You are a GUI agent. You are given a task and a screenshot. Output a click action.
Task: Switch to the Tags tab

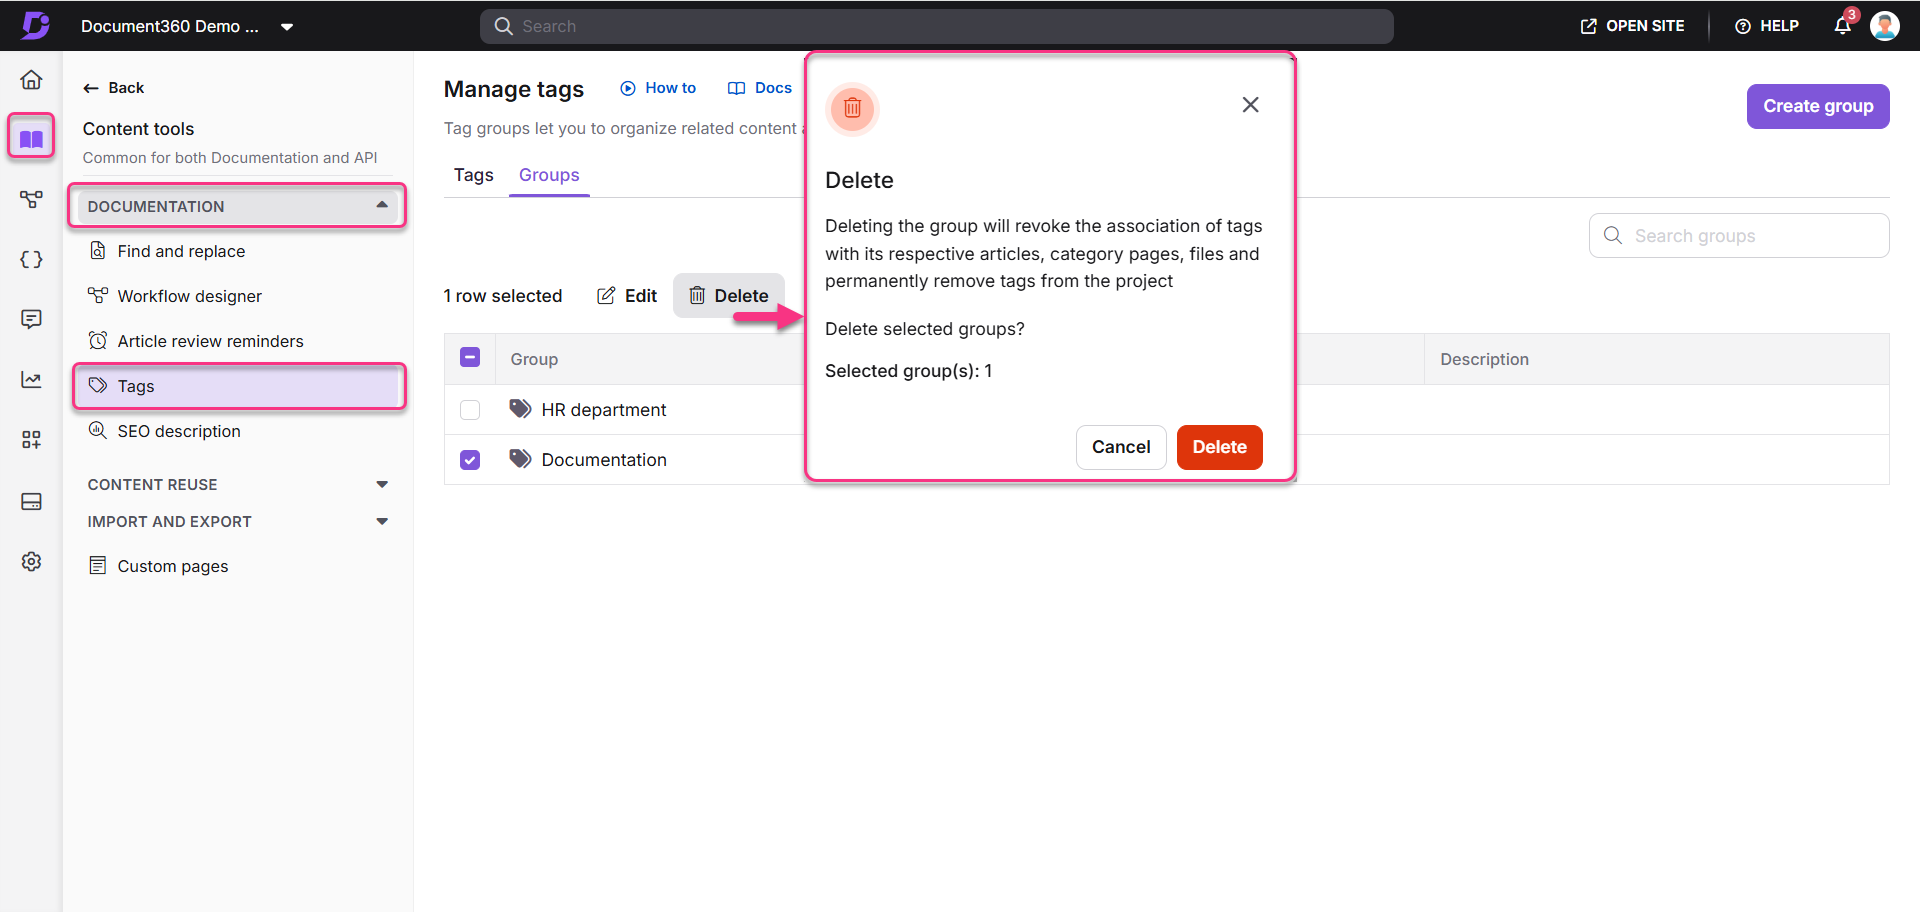click(473, 175)
